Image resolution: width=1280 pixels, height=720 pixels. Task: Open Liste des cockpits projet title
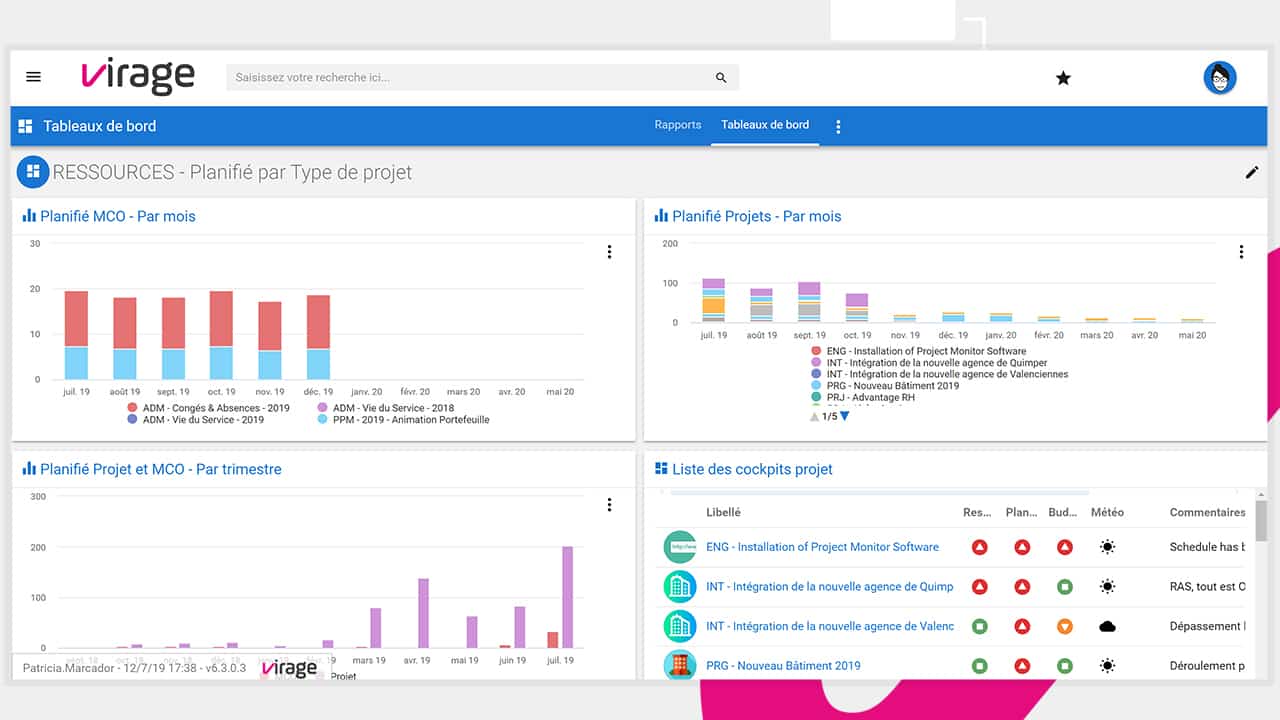coord(752,469)
